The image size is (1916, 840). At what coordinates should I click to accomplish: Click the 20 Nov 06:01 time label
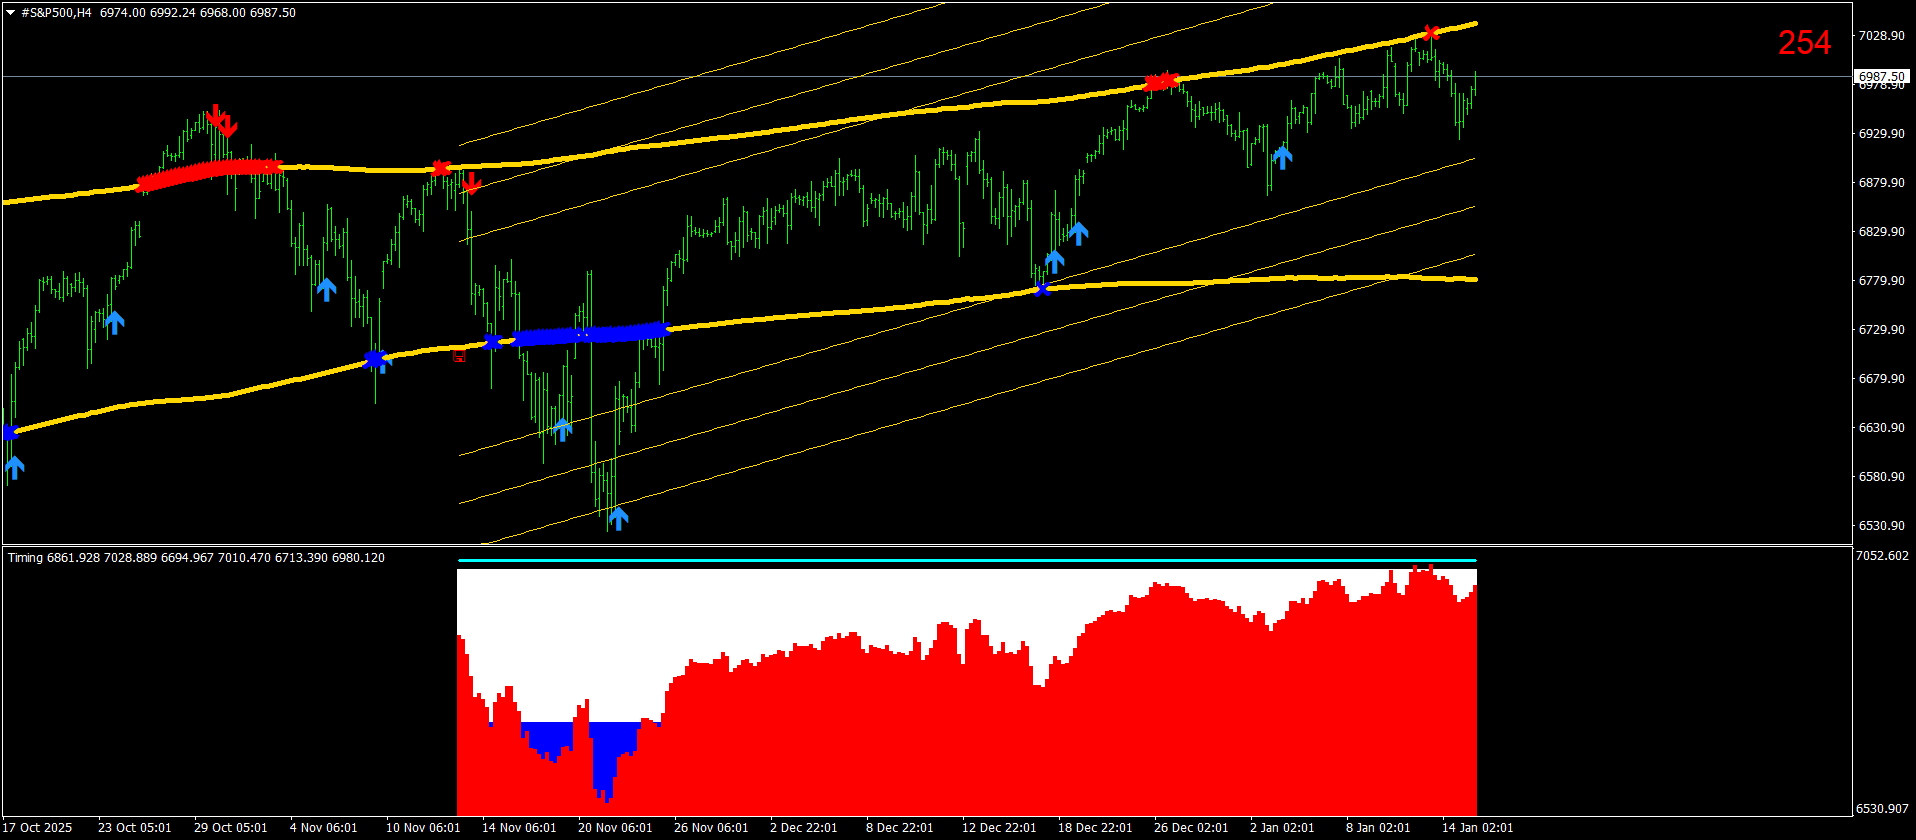pyautogui.click(x=615, y=828)
